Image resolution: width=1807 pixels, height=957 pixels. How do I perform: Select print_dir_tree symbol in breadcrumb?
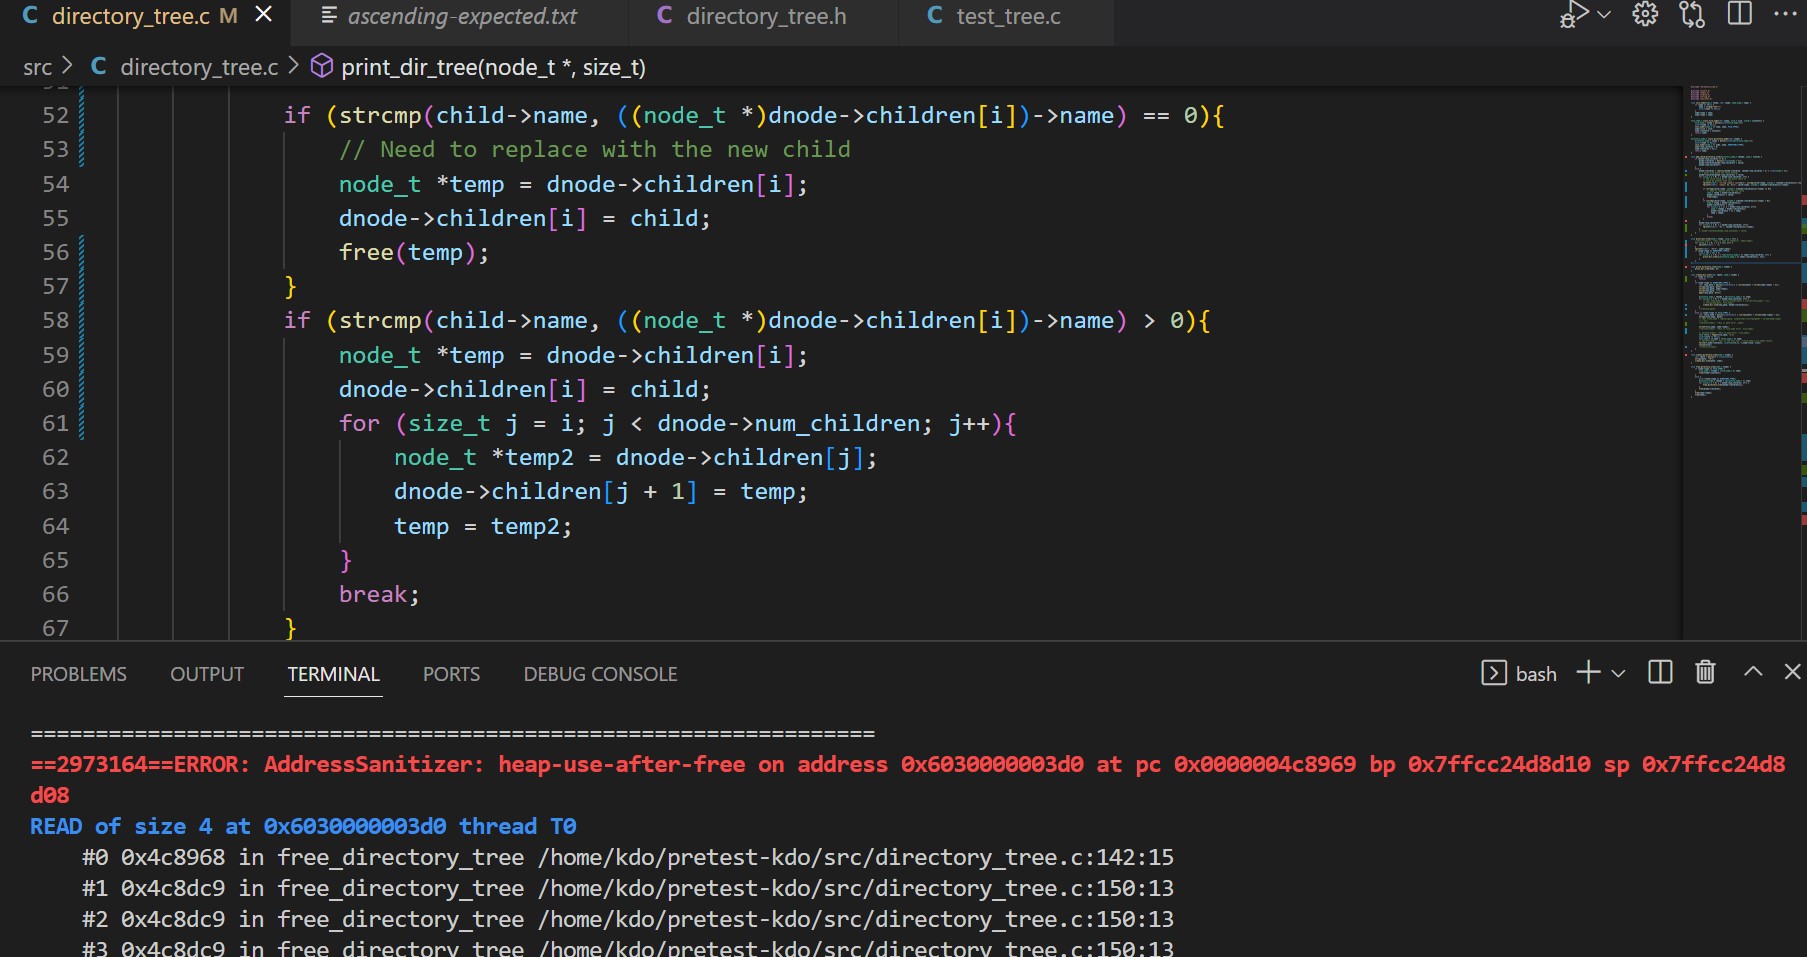[x=492, y=67]
